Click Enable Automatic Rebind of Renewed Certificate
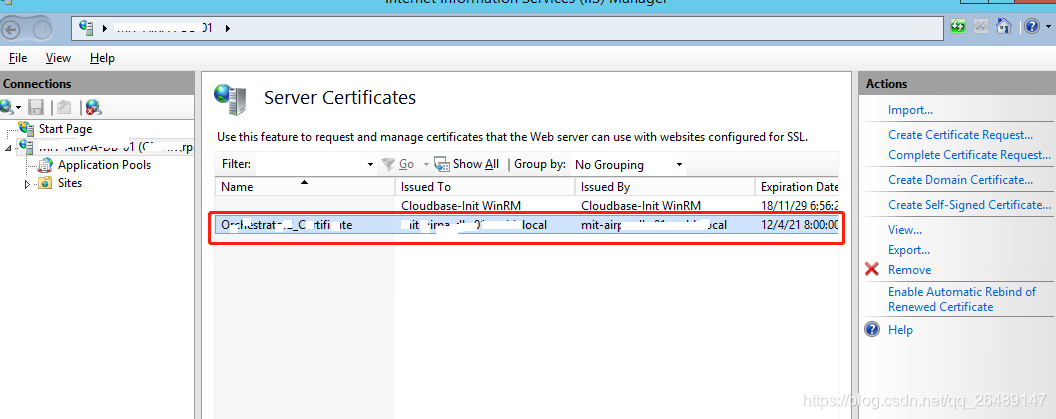The width and height of the screenshot is (1056, 419). point(962,299)
